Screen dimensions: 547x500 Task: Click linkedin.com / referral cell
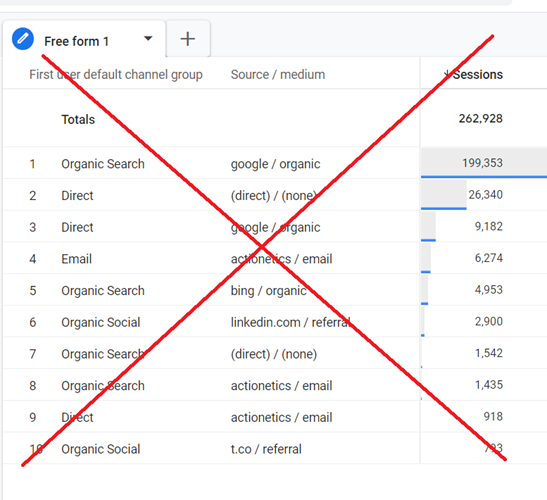click(290, 323)
